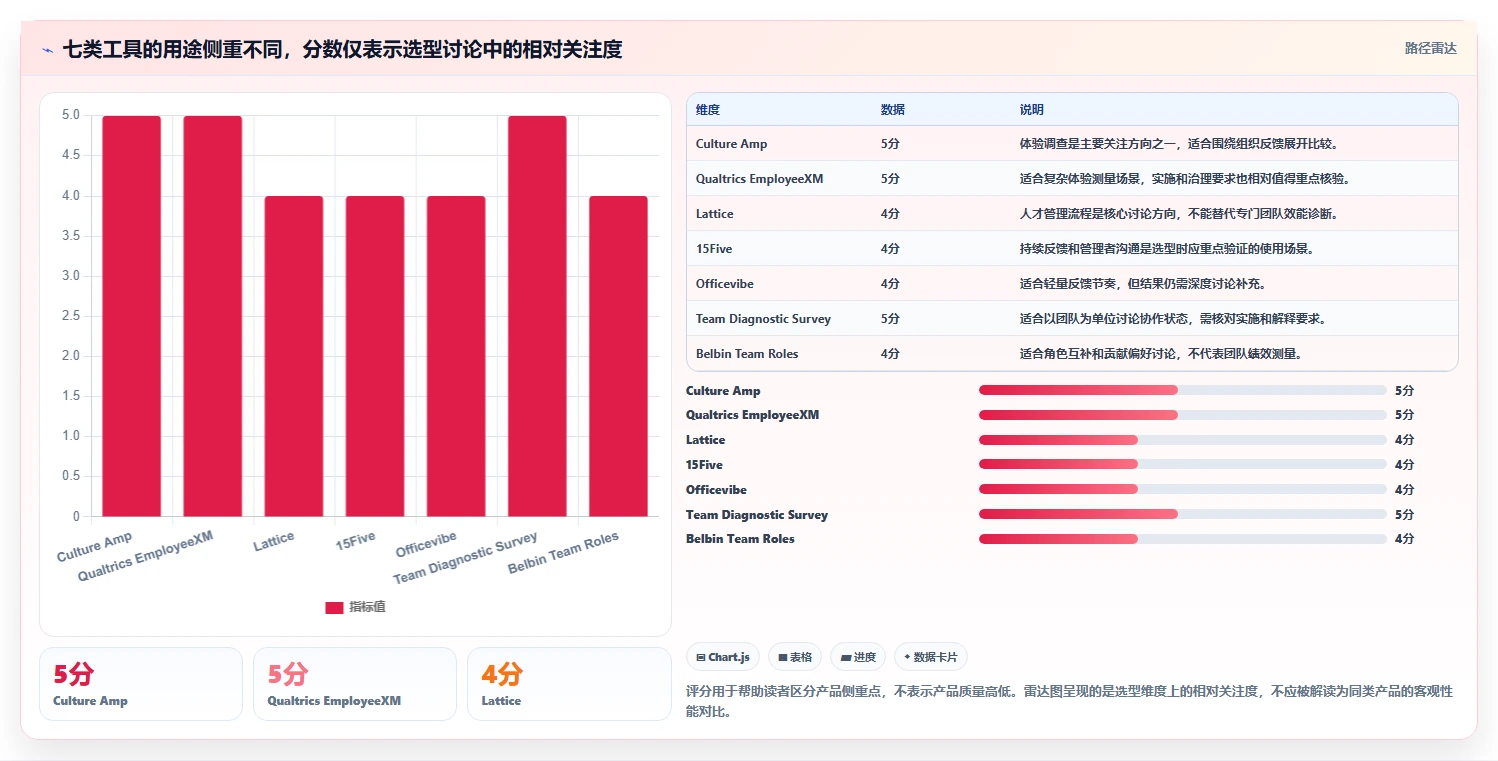Open the Qualtrics EmployeeXM 5分 summary card
The width and height of the screenshot is (1498, 761).
pyautogui.click(x=355, y=684)
